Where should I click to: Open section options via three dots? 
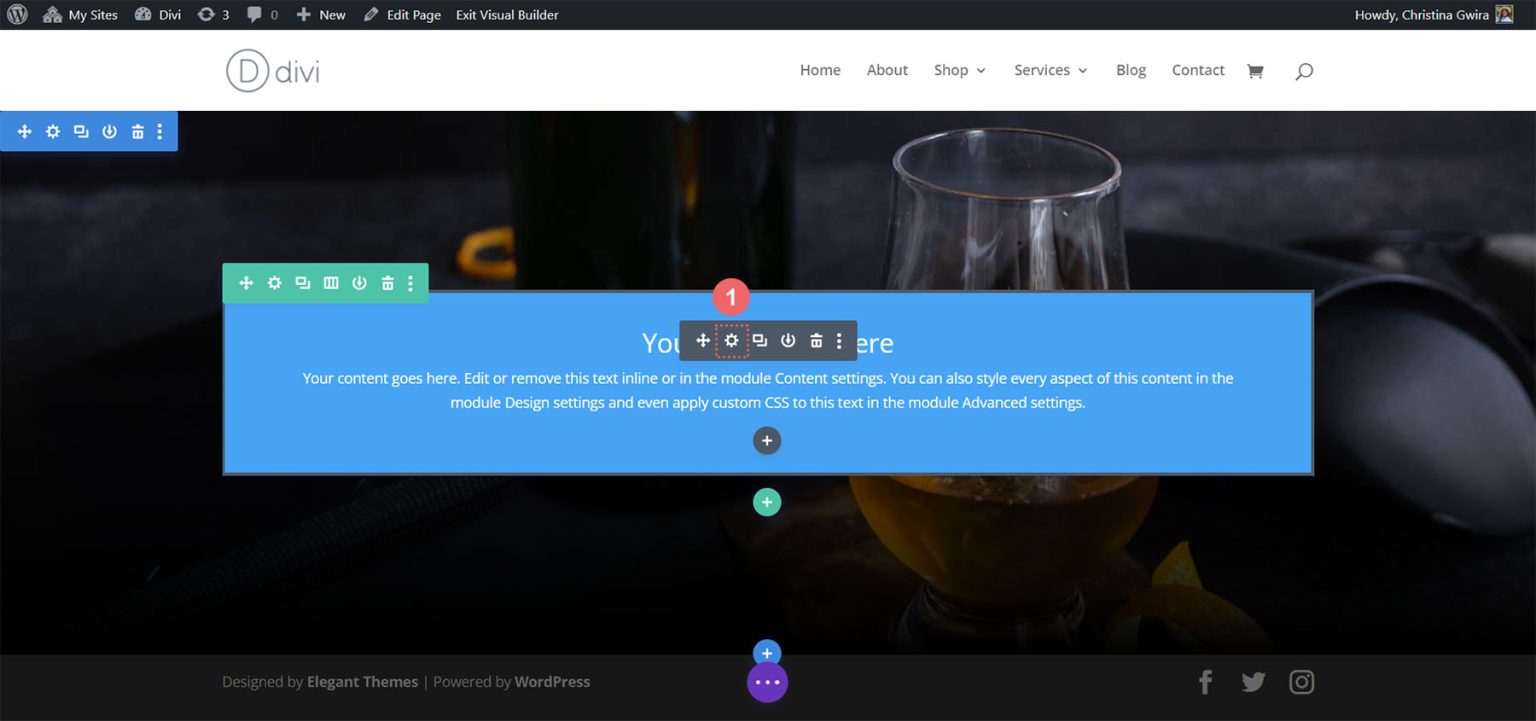(160, 130)
